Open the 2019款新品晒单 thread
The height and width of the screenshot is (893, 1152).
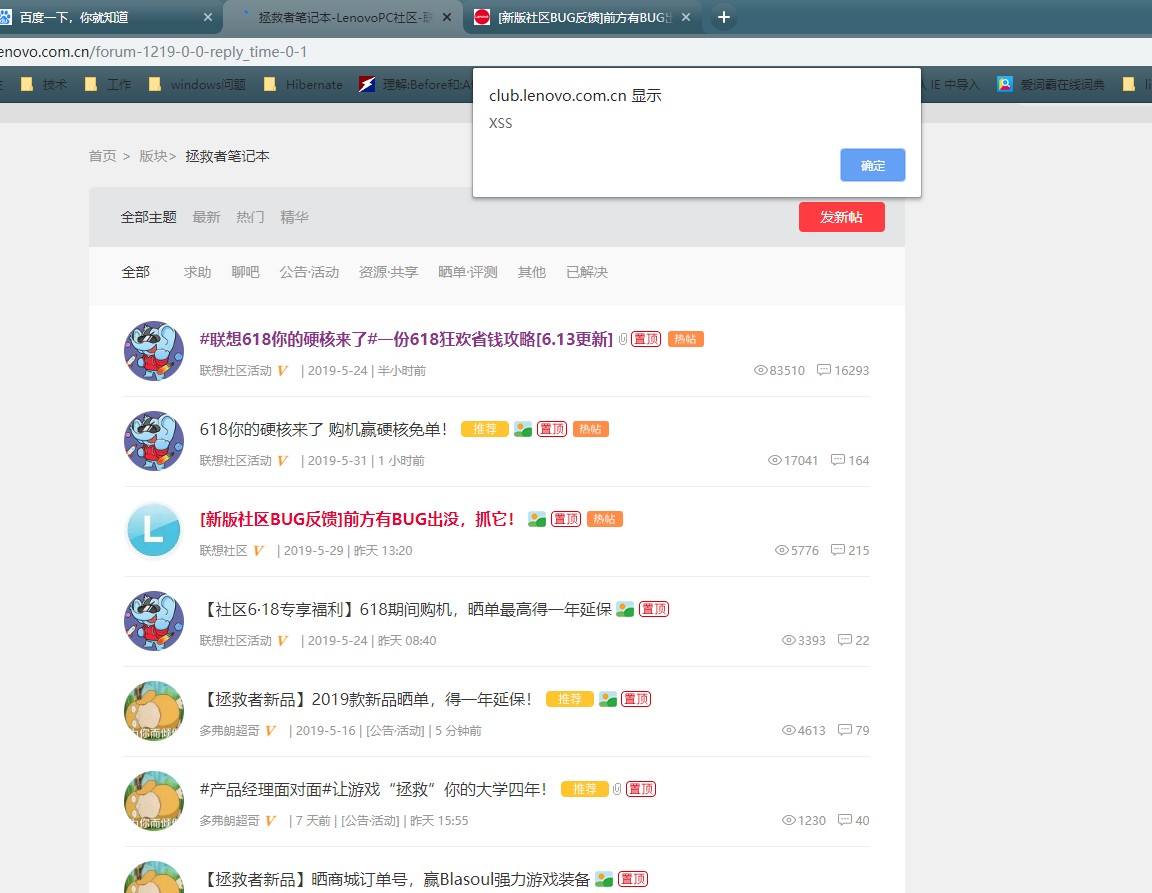click(x=366, y=699)
